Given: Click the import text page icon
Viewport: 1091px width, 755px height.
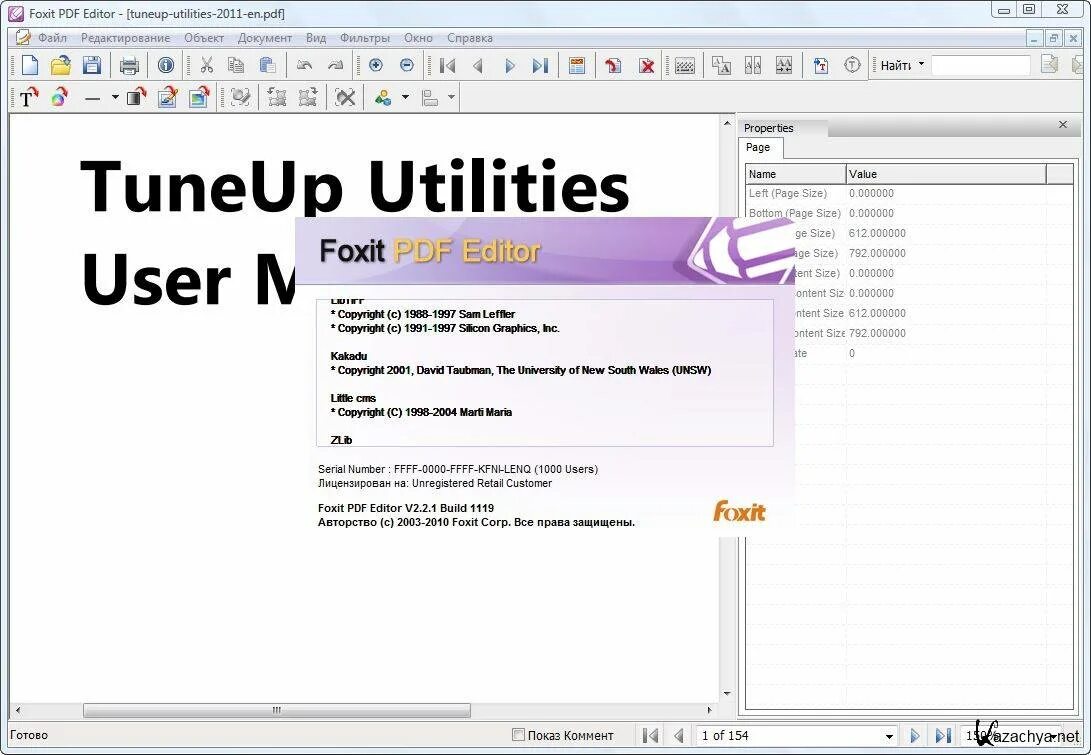Looking at the screenshot, I should click(821, 65).
